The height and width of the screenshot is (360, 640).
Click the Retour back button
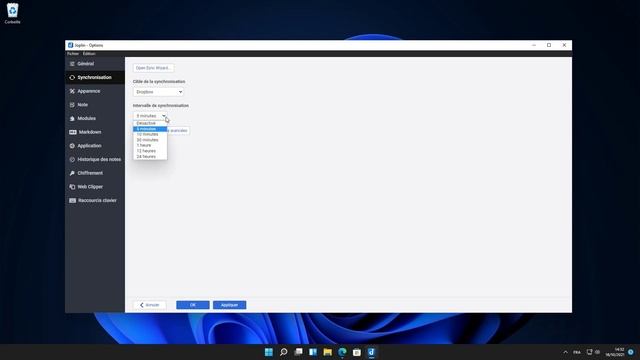coord(150,305)
